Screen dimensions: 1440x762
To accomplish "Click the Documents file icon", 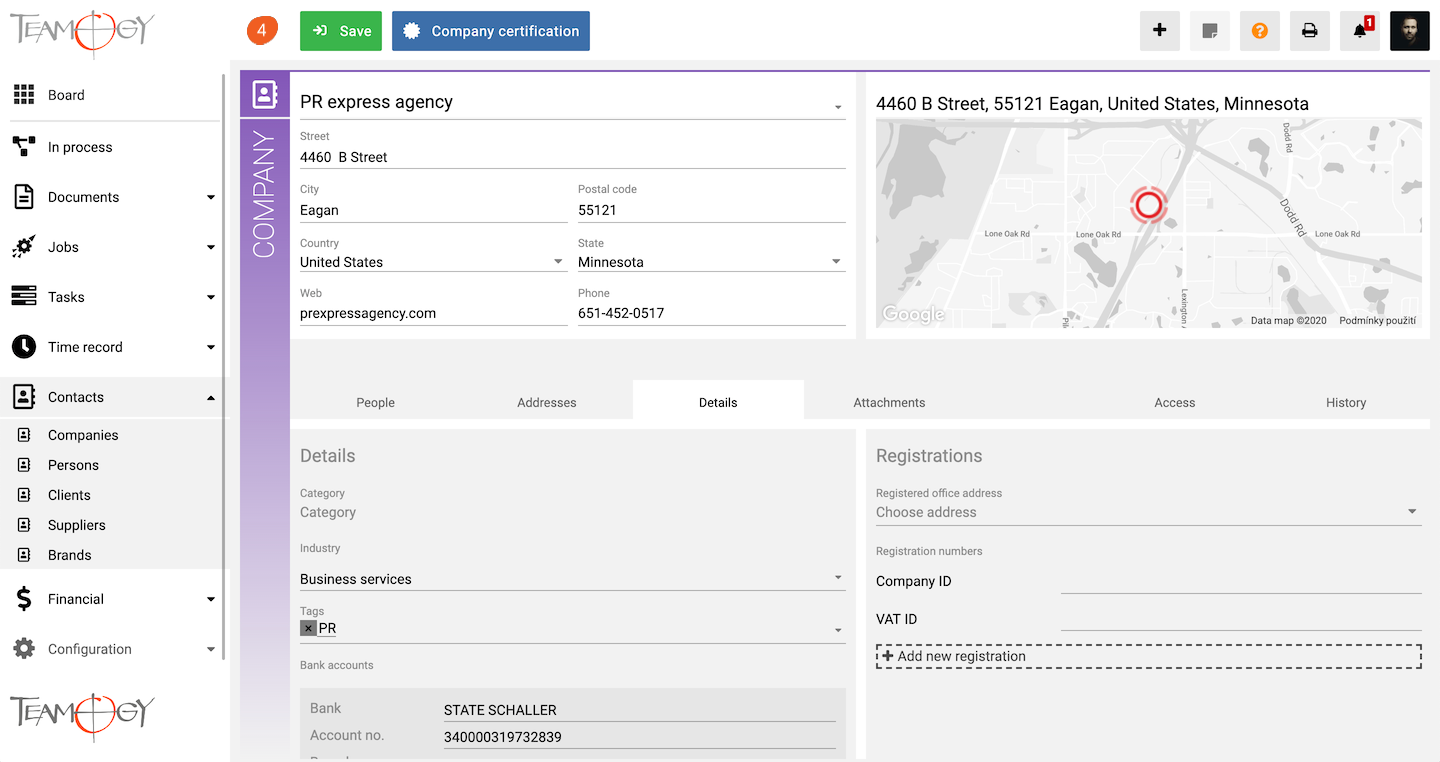I will 24,197.
